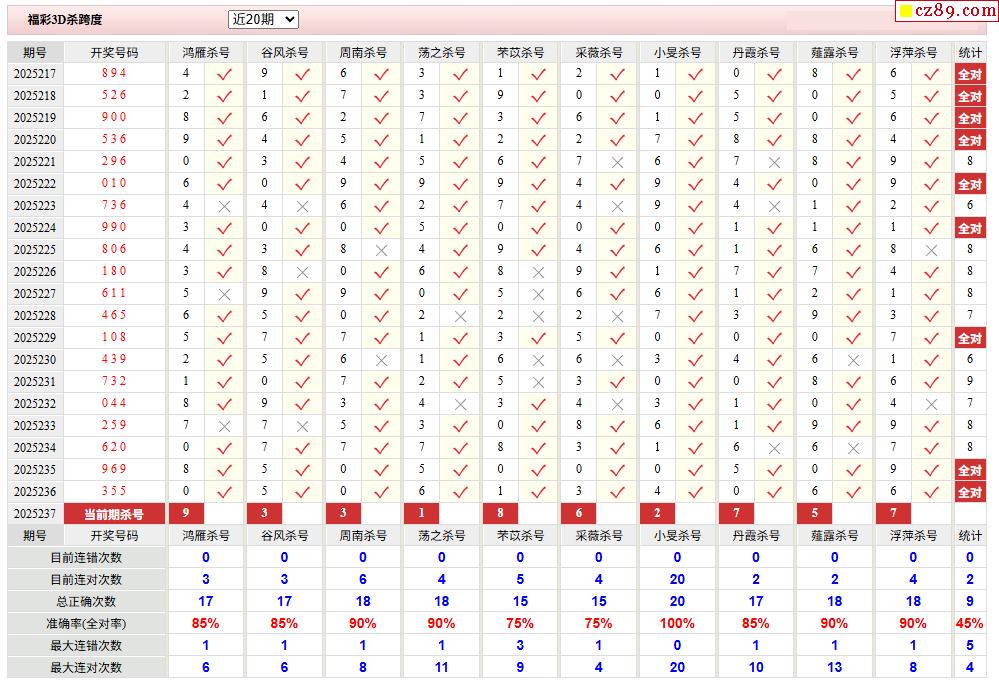Click period number 2025237
Screen dimensions: 999x683
coord(35,514)
